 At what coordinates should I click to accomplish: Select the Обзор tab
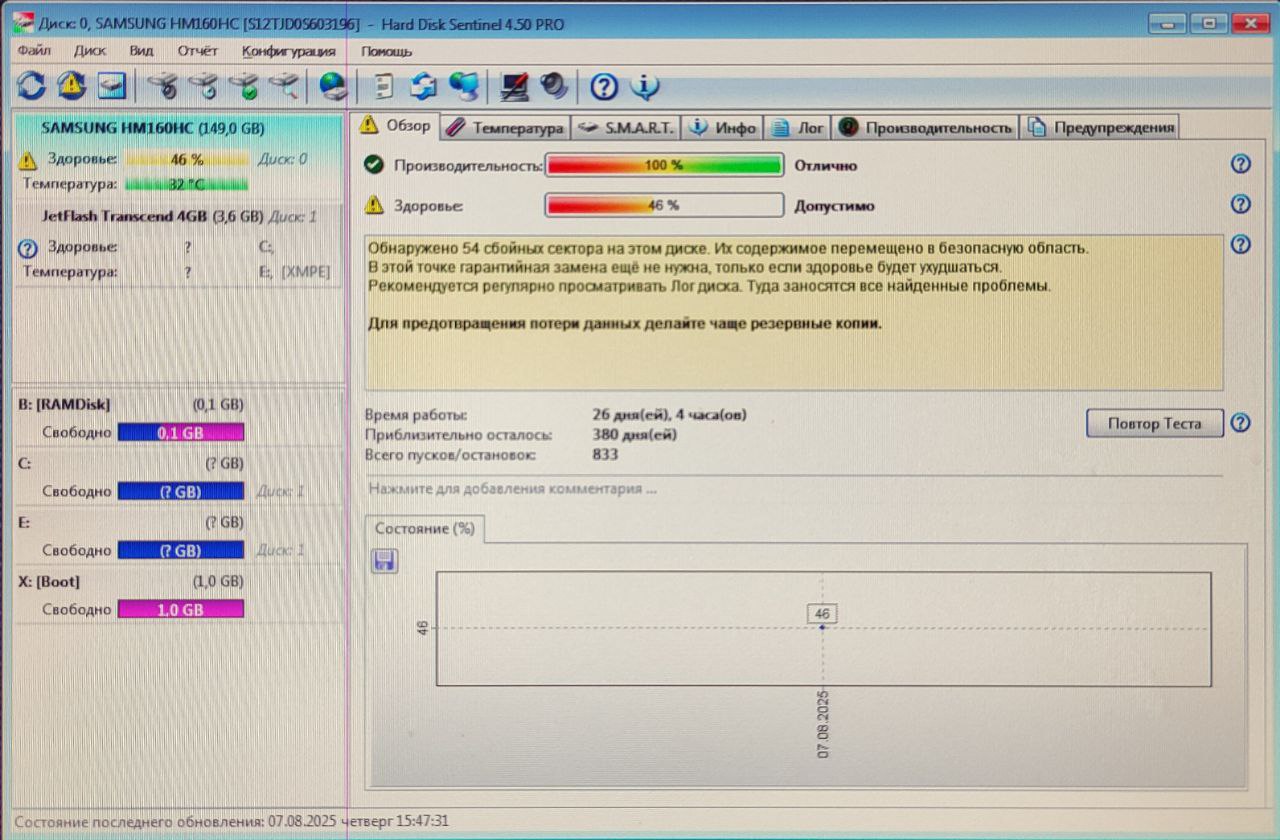[396, 126]
